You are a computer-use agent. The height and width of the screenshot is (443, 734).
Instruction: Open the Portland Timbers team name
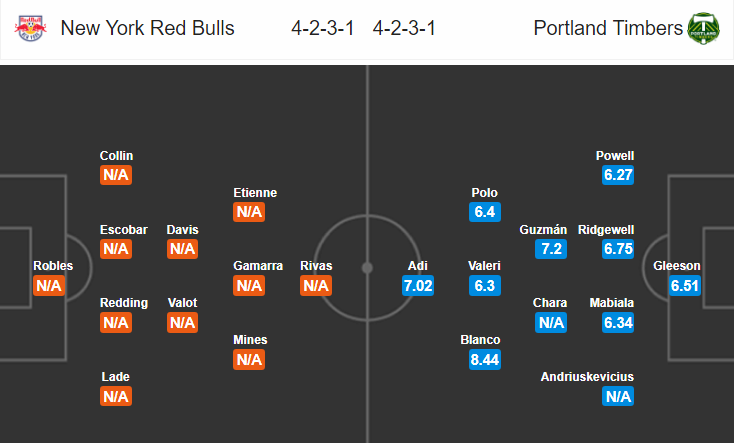click(608, 28)
